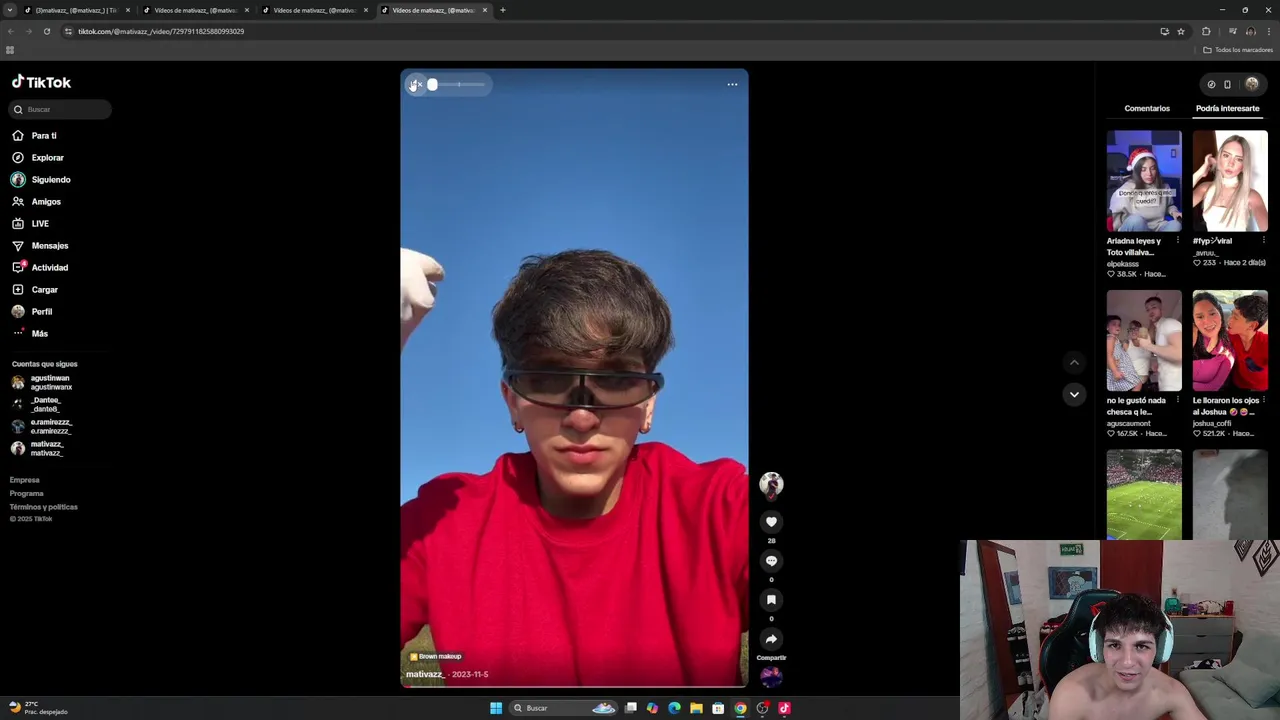Open Chrome apps grid in bookmarks bar
The image size is (1280, 720).
[x=10, y=50]
